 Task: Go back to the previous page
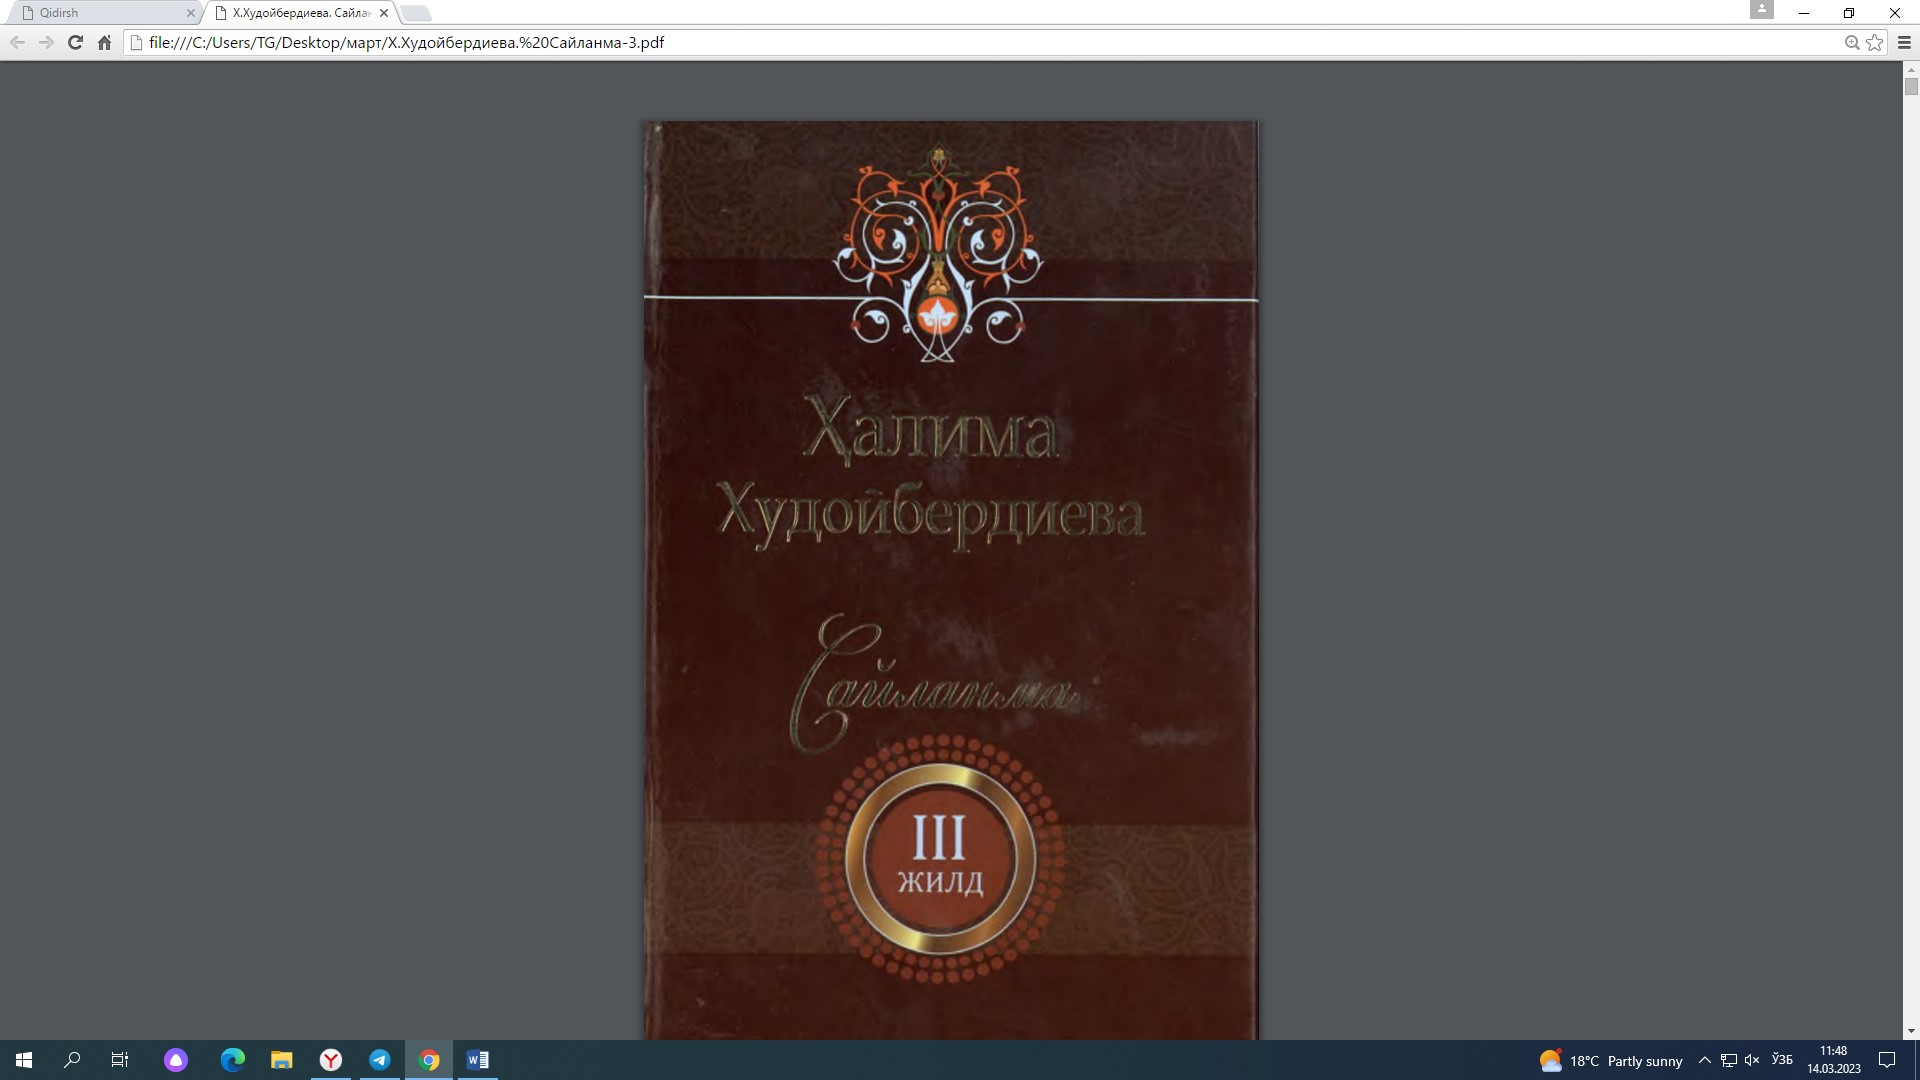point(17,43)
